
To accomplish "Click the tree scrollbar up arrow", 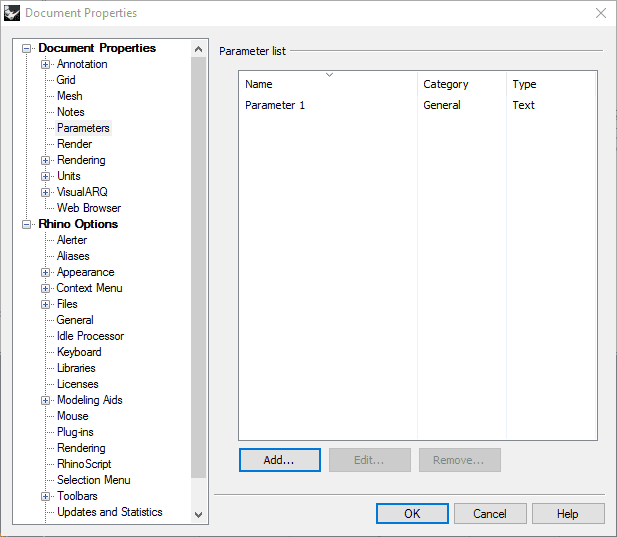I will pyautogui.click(x=198, y=49).
